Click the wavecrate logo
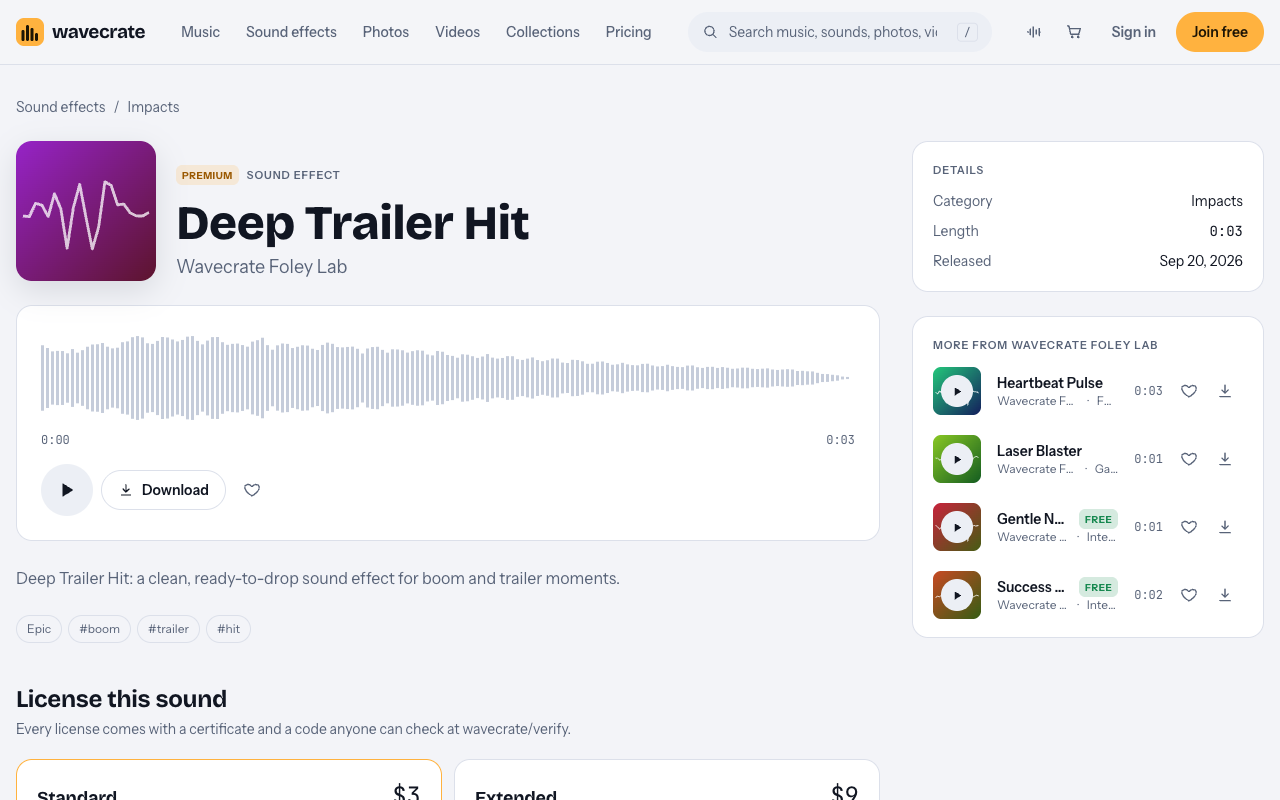Viewport: 1280px width, 800px height. (x=80, y=32)
